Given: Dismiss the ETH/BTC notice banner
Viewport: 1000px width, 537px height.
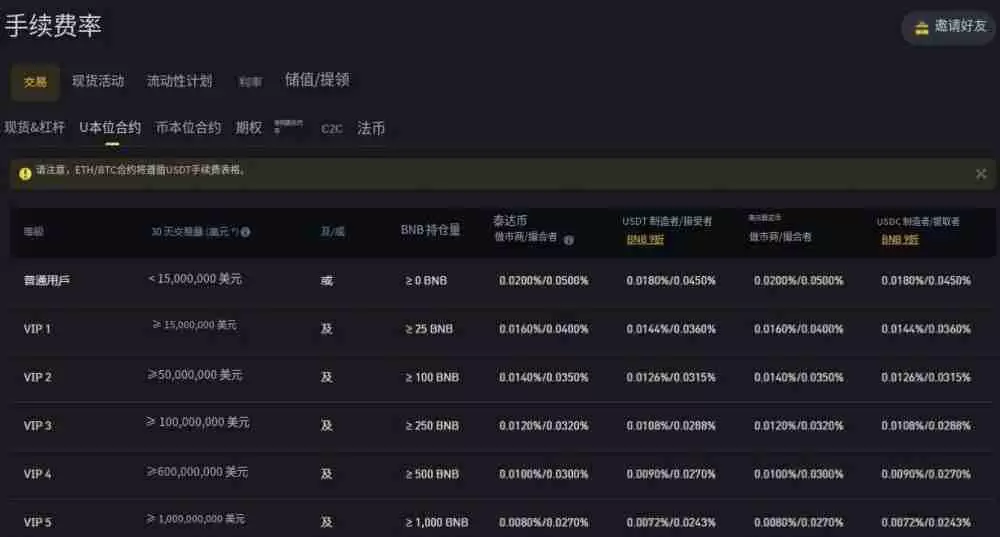Looking at the screenshot, I should pyautogui.click(x=981, y=173).
